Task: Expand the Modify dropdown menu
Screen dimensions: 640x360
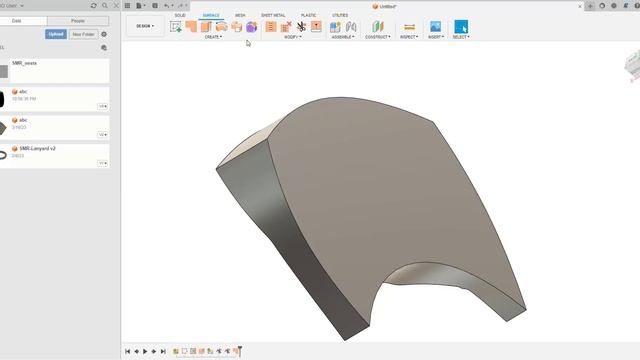Action: (293, 37)
